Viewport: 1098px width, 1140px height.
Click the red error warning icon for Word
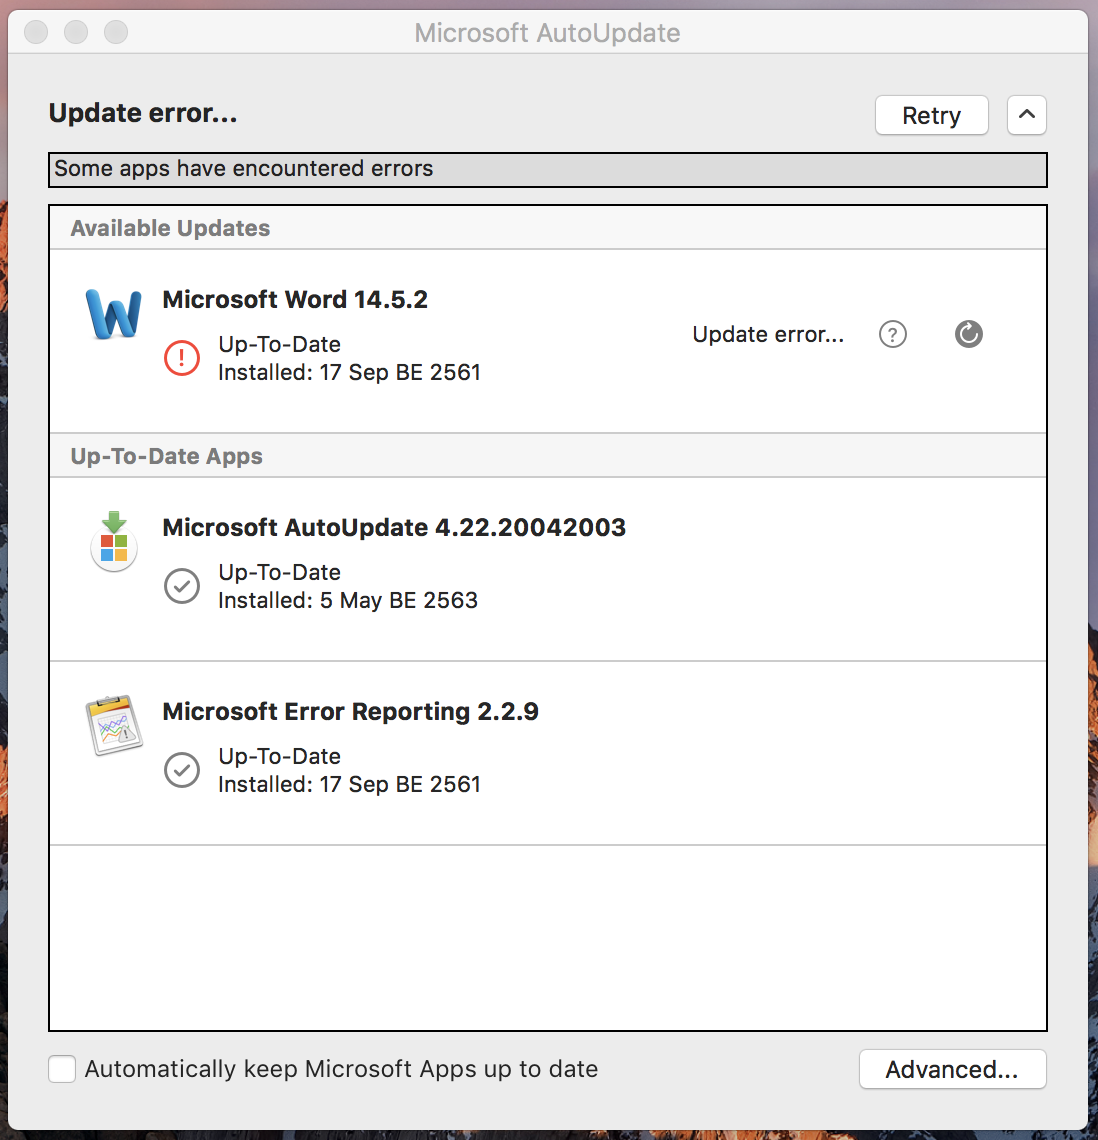click(x=182, y=358)
